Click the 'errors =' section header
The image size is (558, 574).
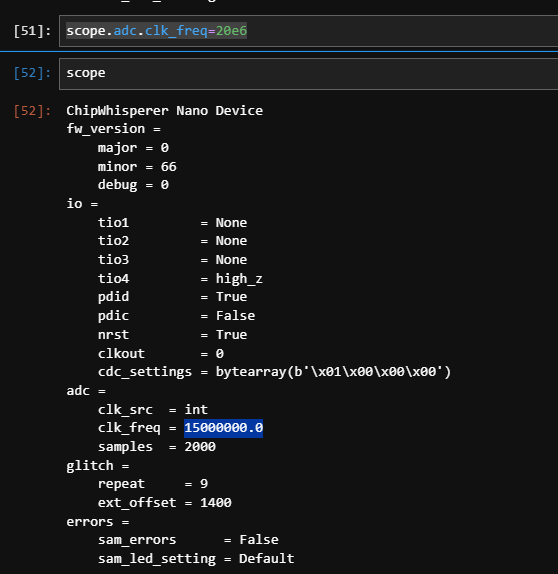[x=98, y=521]
